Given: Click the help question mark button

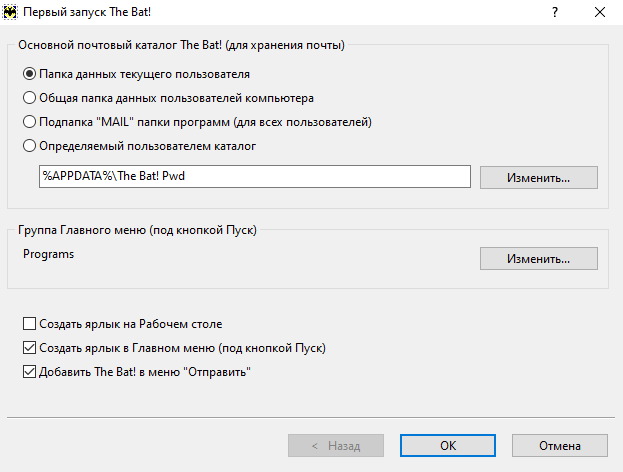Looking at the screenshot, I should [x=555, y=12].
